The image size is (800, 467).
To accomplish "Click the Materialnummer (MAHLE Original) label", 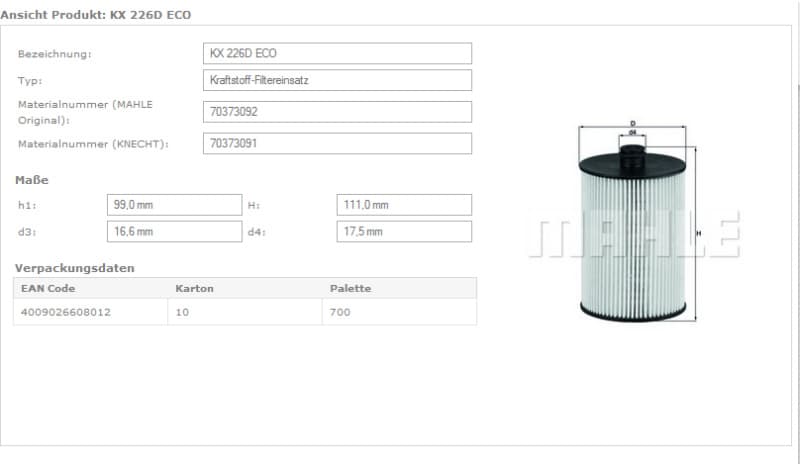I will (x=85, y=112).
